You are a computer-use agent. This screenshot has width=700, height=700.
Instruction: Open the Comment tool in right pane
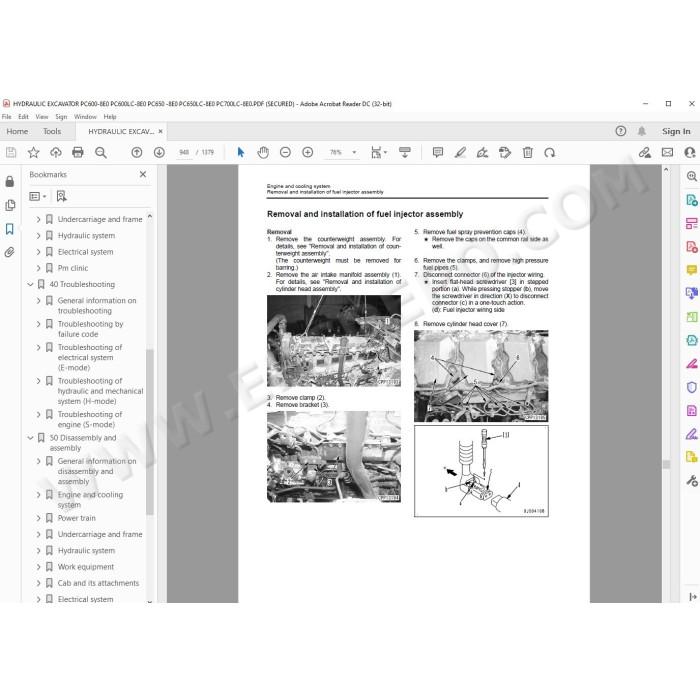pyautogui.click(x=692, y=270)
